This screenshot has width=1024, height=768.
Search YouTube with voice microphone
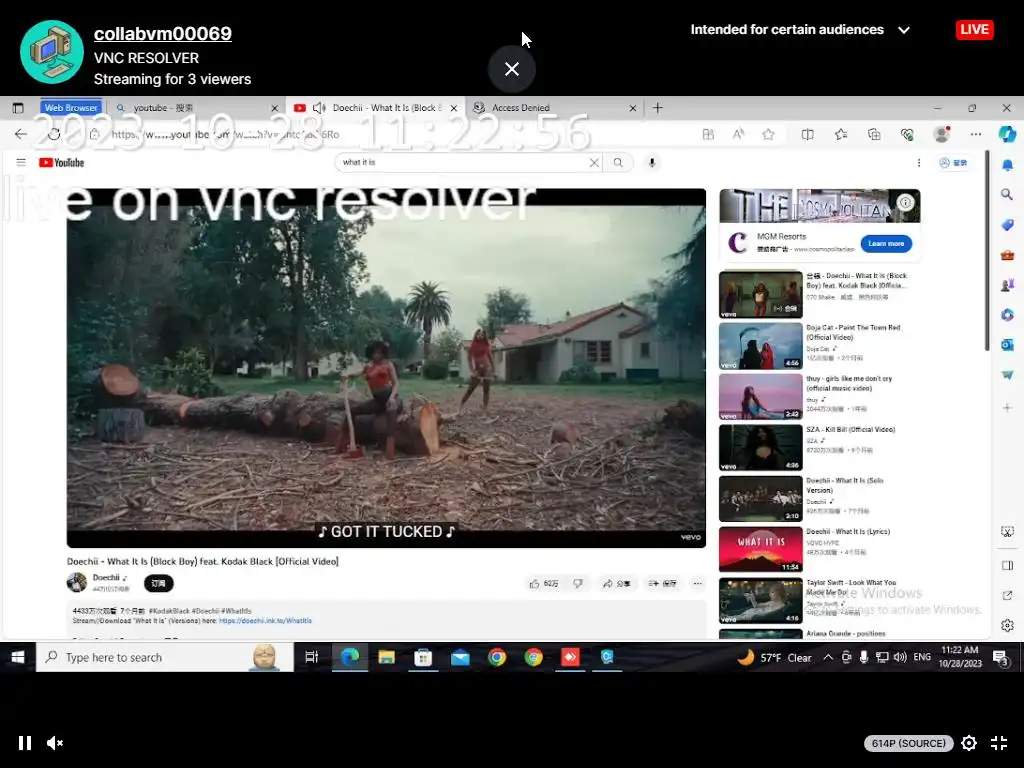point(652,163)
